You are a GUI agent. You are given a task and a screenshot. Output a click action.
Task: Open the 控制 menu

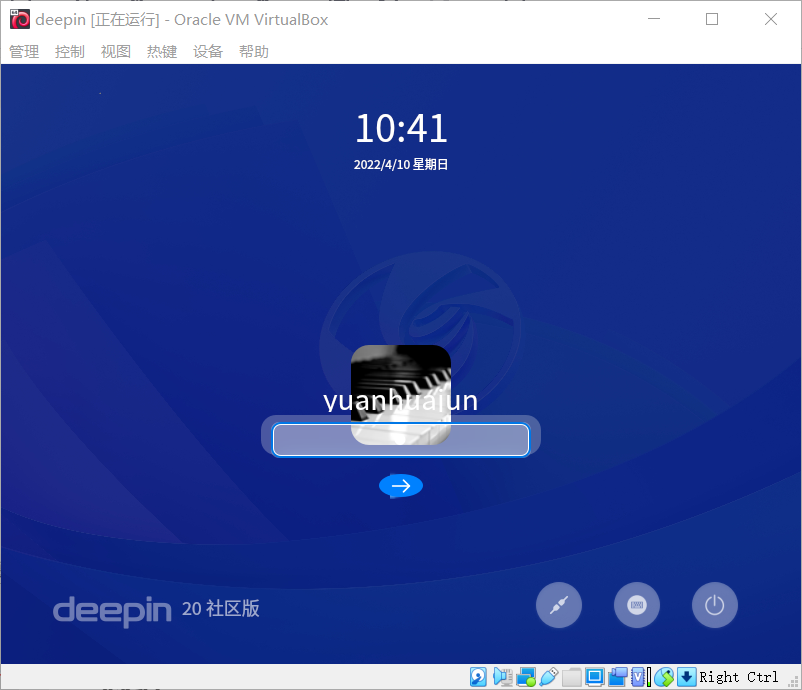point(70,51)
